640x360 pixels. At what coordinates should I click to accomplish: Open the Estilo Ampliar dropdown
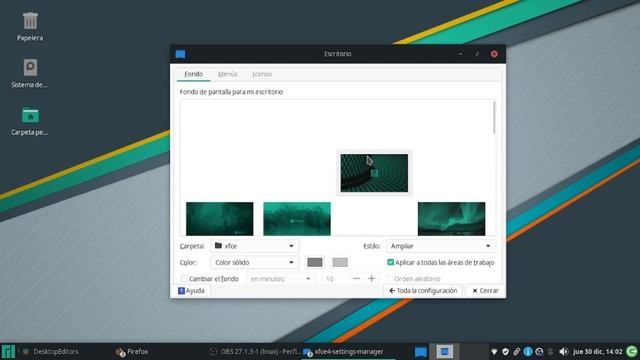point(440,246)
